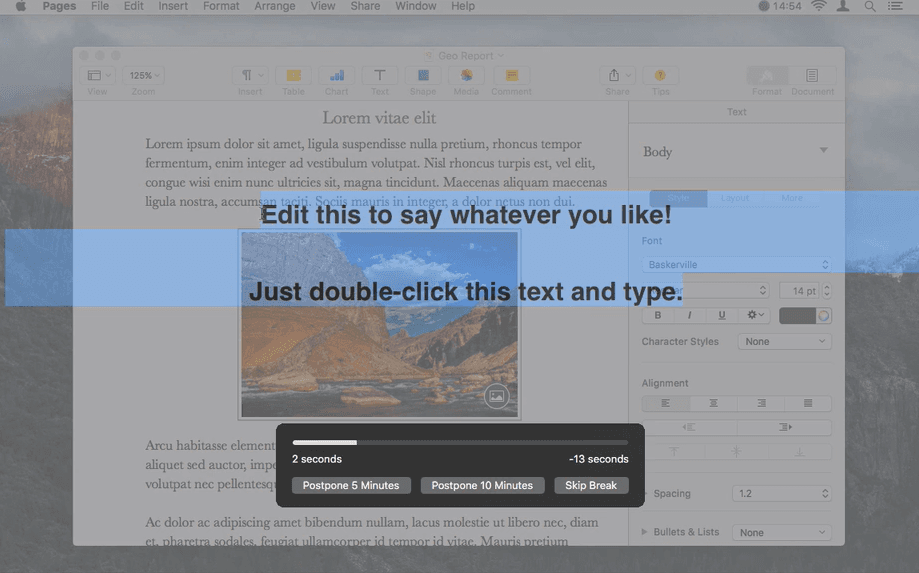This screenshot has width=919, height=573.
Task: Show the Document inspector
Action: tap(812, 76)
